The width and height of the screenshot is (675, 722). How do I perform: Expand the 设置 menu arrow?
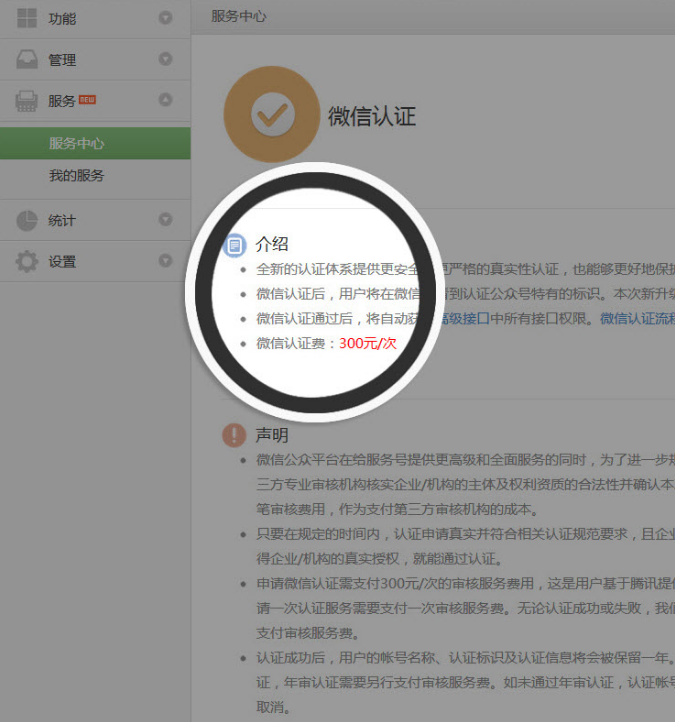pyautogui.click(x=165, y=261)
